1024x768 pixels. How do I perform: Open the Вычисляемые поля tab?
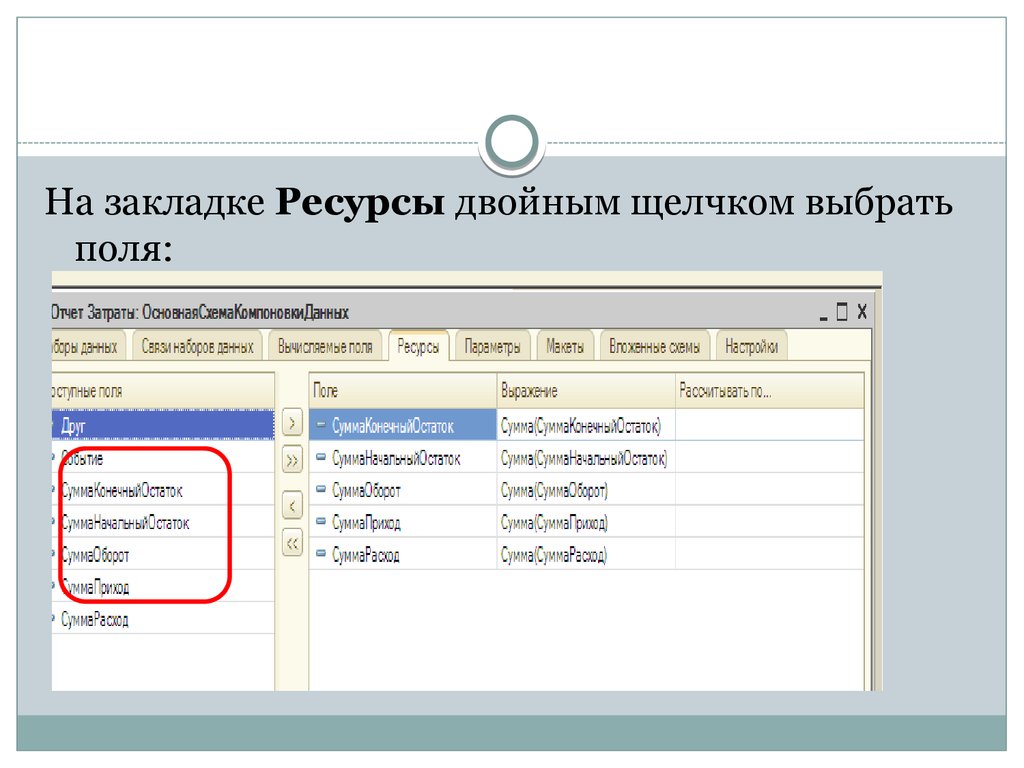[325, 346]
